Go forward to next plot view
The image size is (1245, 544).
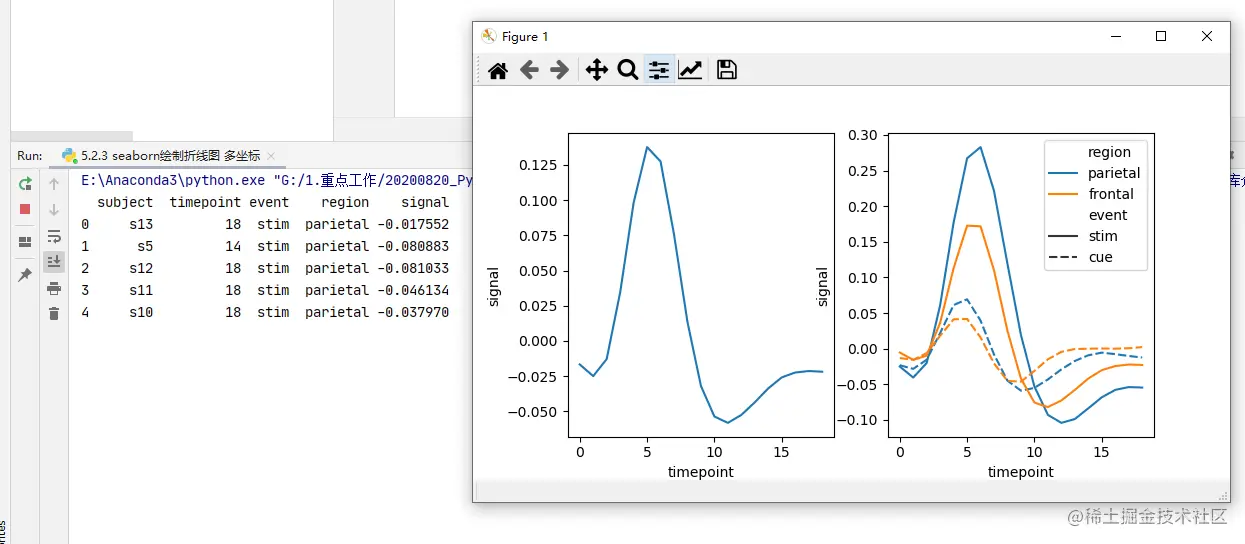(x=560, y=70)
